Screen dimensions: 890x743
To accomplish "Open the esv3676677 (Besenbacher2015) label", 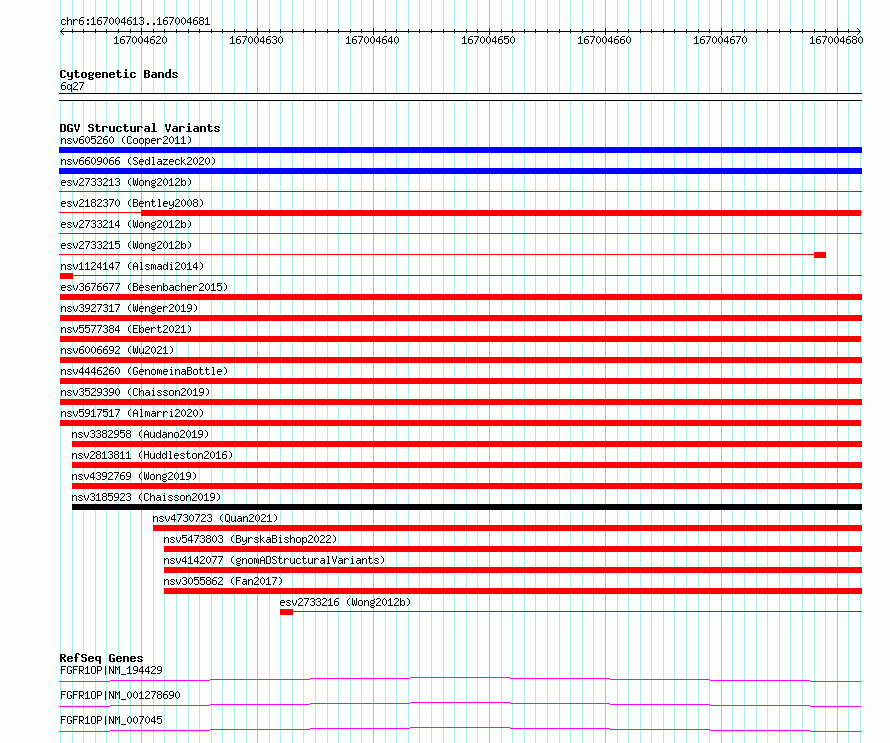I will point(144,287).
